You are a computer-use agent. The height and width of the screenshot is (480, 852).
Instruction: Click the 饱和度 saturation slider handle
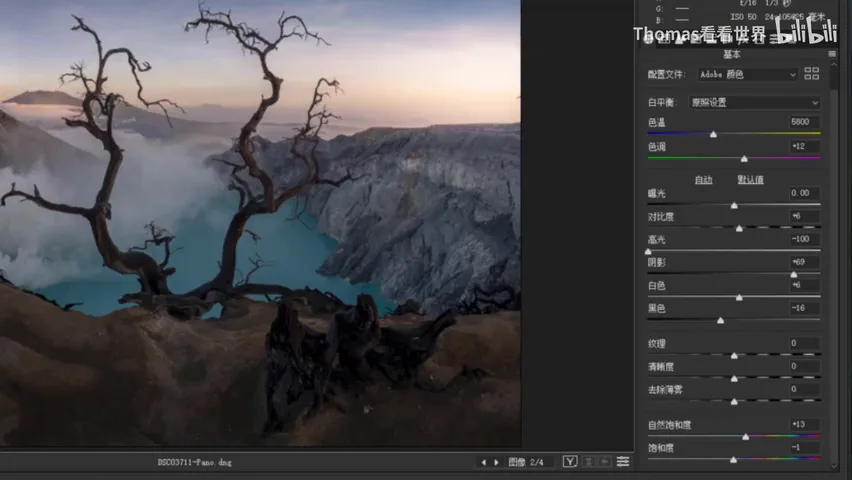(734, 460)
